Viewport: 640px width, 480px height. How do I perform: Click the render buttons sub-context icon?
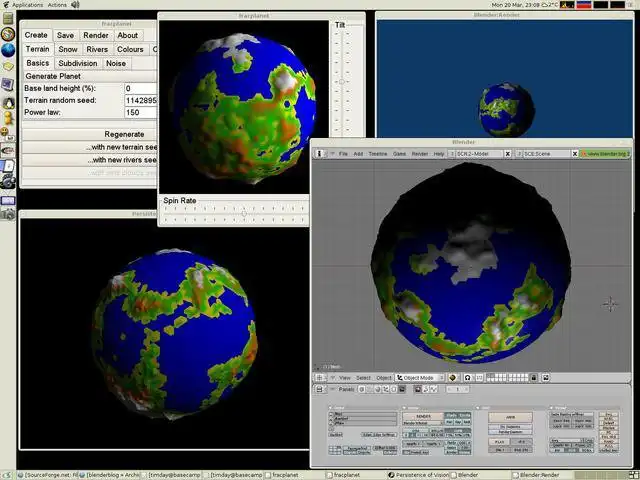[x=418, y=389]
